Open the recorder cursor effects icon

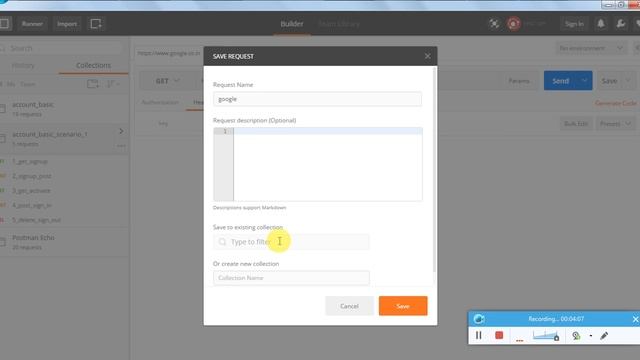(x=576, y=336)
